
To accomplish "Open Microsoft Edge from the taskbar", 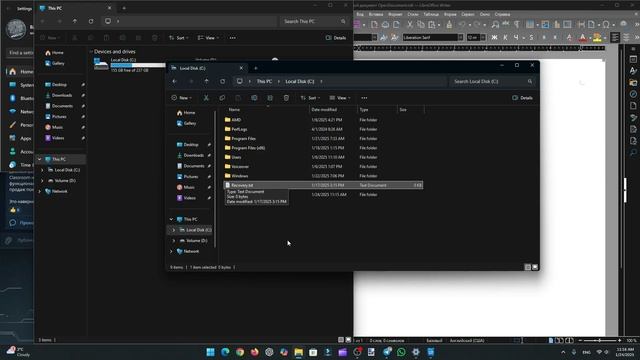I will point(225,352).
